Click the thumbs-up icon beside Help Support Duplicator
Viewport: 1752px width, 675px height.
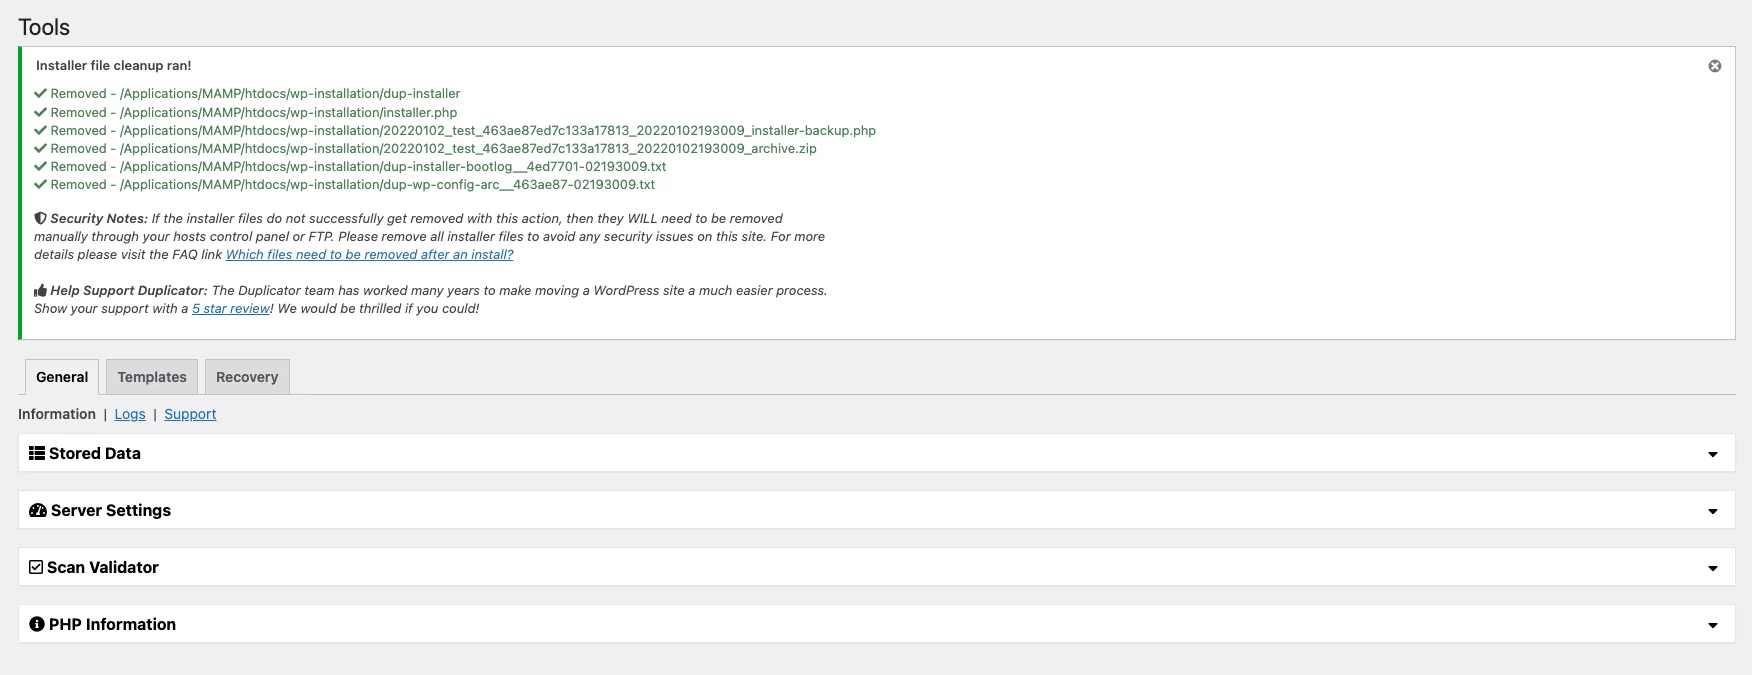point(40,290)
